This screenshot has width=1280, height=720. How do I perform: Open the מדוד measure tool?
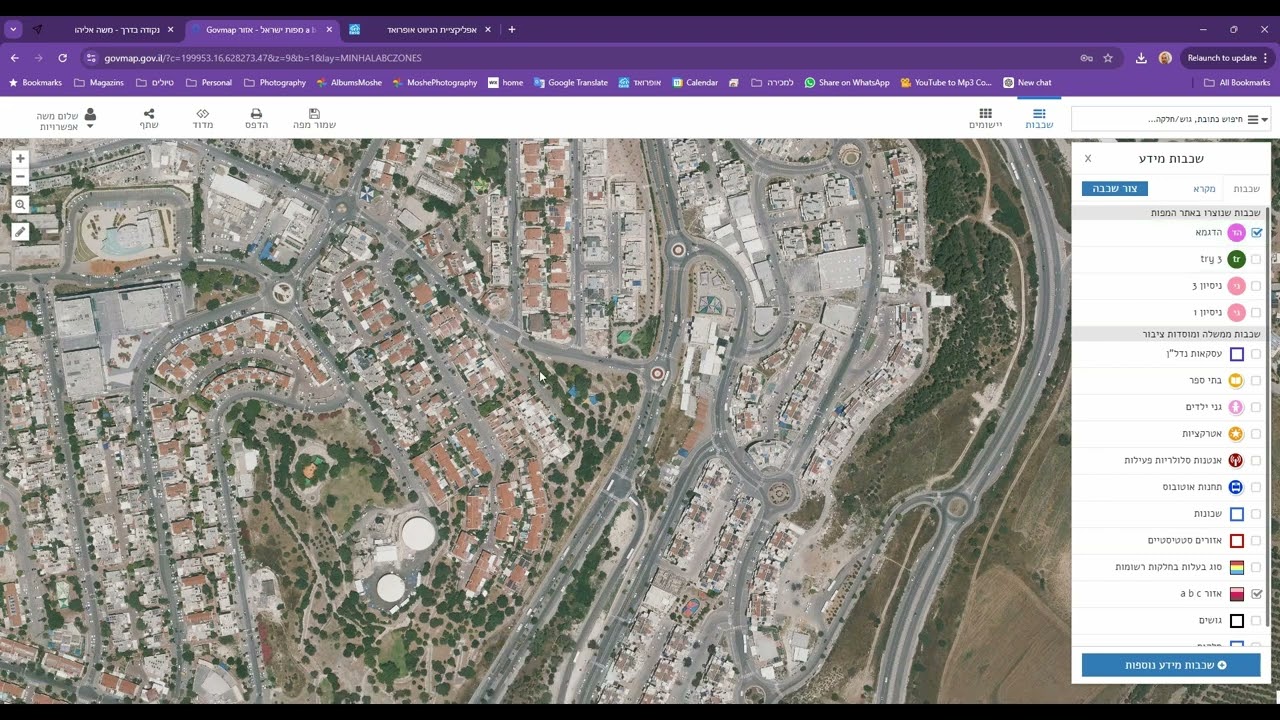203,119
